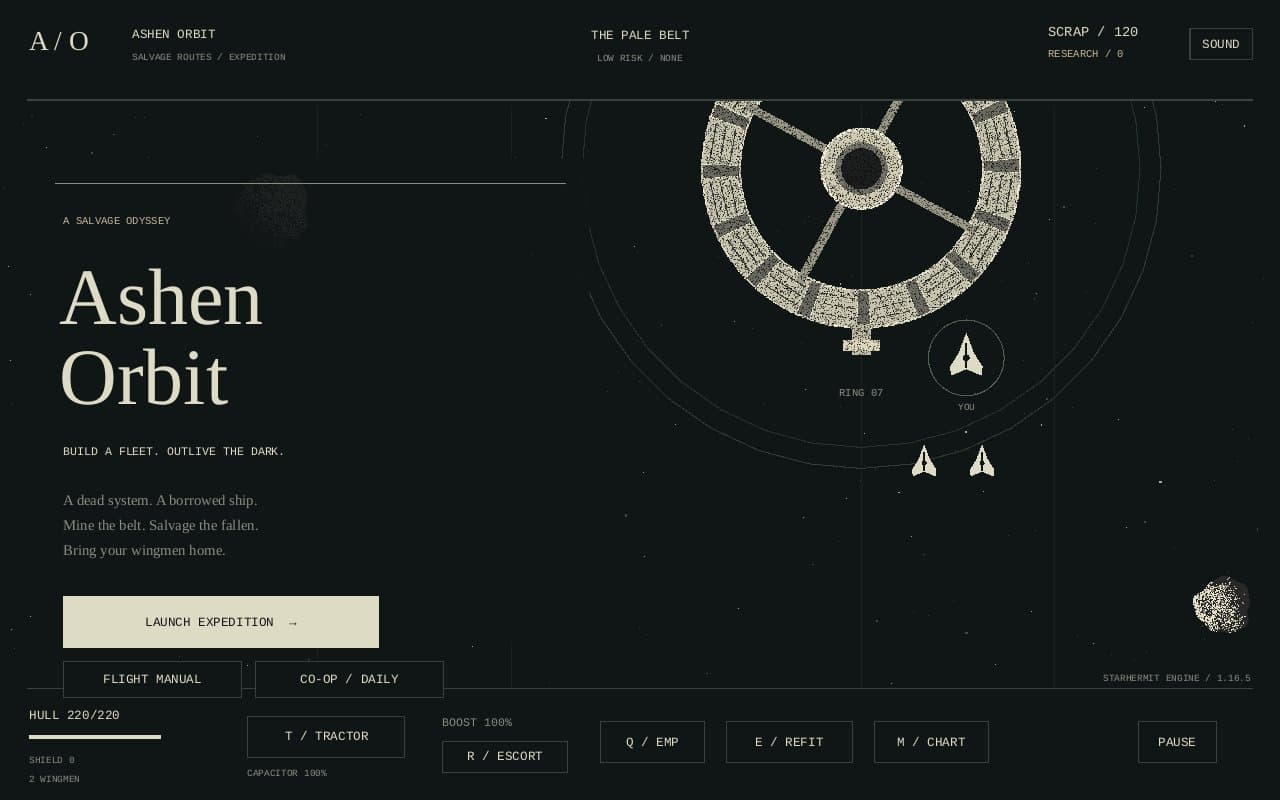1280x800 pixels.
Task: Click STARHERMIT ENGINE / 1.16.5 version text
Action: 1177,678
